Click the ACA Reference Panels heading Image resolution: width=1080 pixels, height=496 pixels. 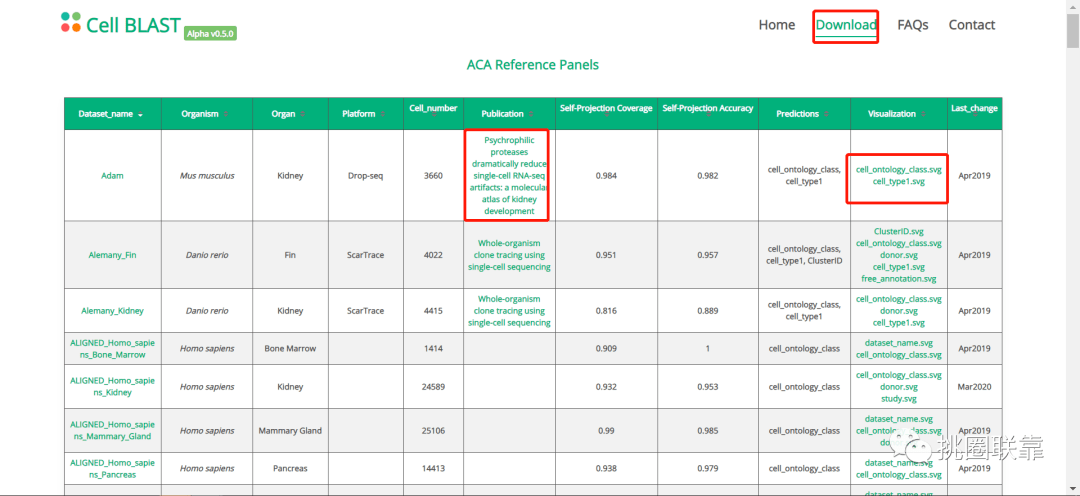point(532,65)
